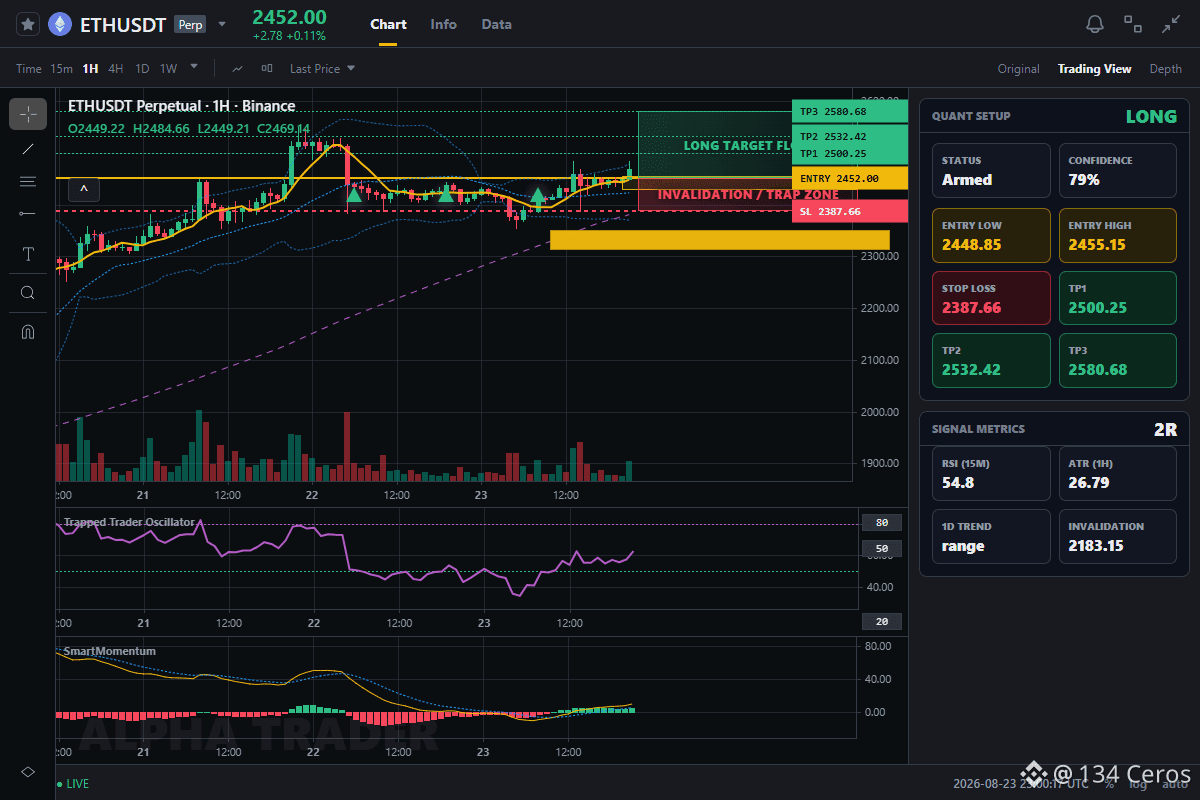Switch to Trading View chart
The image size is (1200, 800).
tap(1095, 69)
